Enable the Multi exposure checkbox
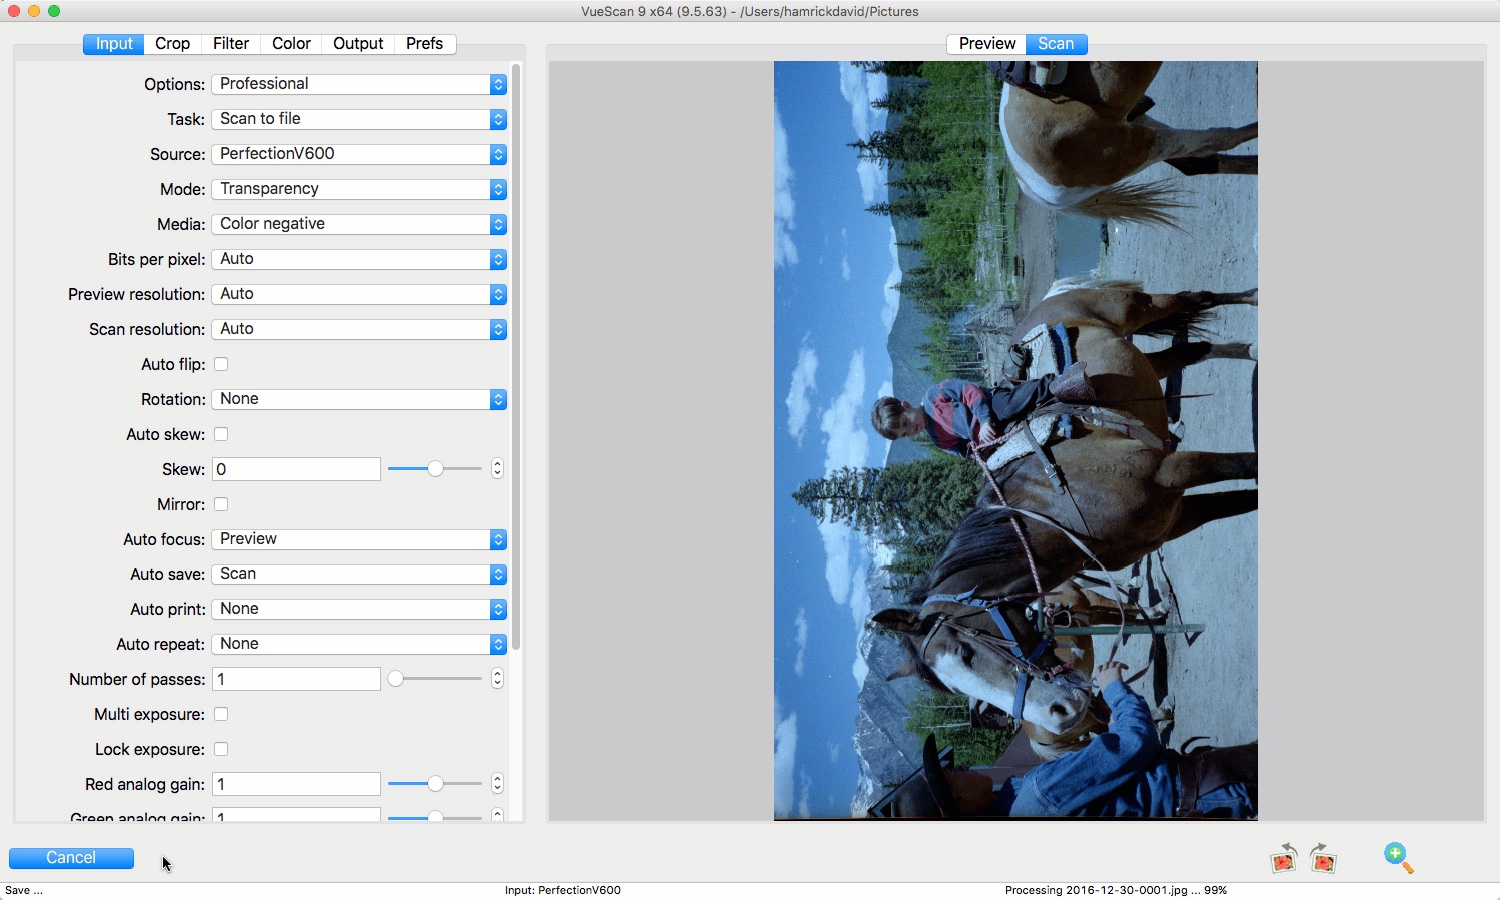This screenshot has width=1500, height=900. [x=221, y=714]
